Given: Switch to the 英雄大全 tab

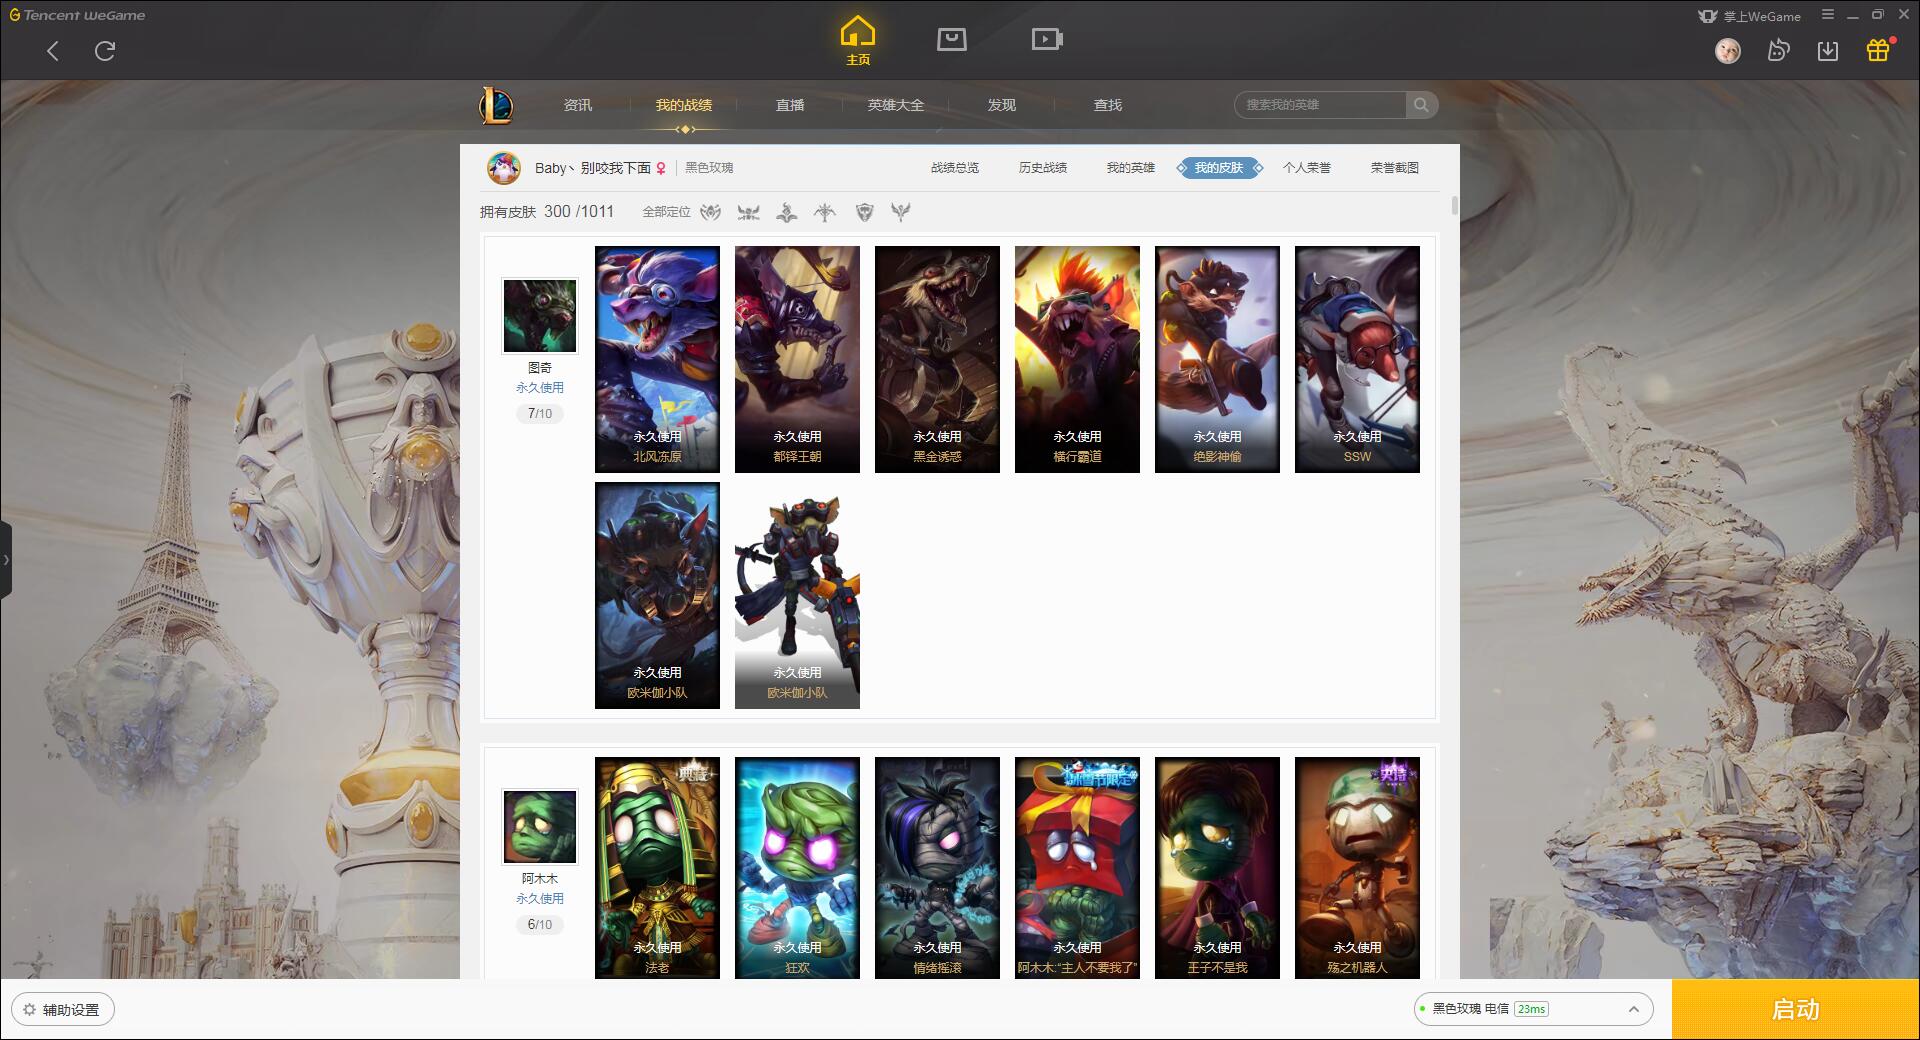Looking at the screenshot, I should 896,105.
